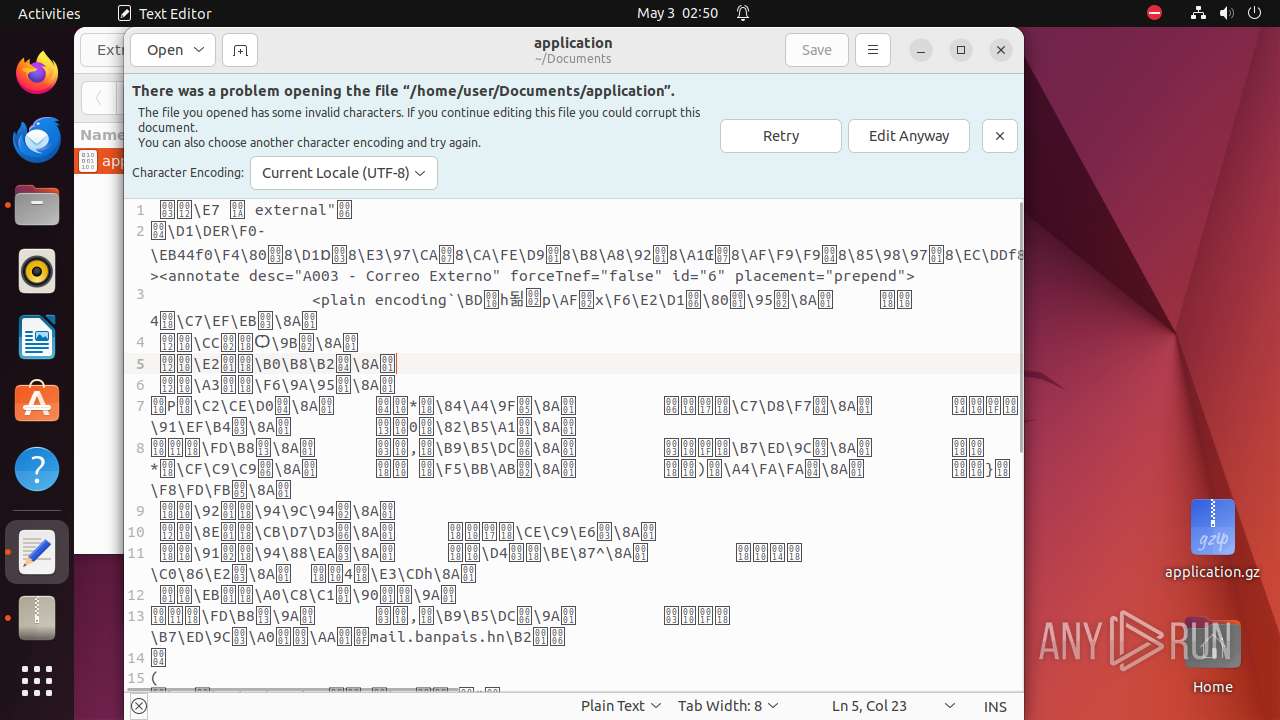This screenshot has height=720, width=1280.
Task: Launch Thunderbird mail from the dock
Action: pyautogui.click(x=37, y=139)
